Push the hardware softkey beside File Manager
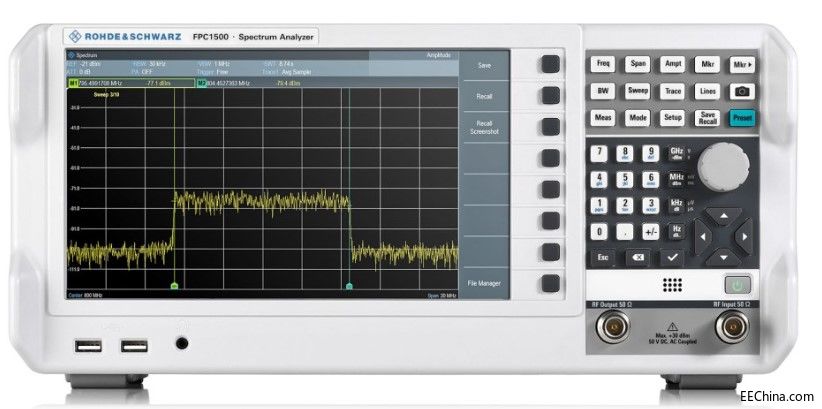The height and width of the screenshot is (409, 822). pos(550,283)
